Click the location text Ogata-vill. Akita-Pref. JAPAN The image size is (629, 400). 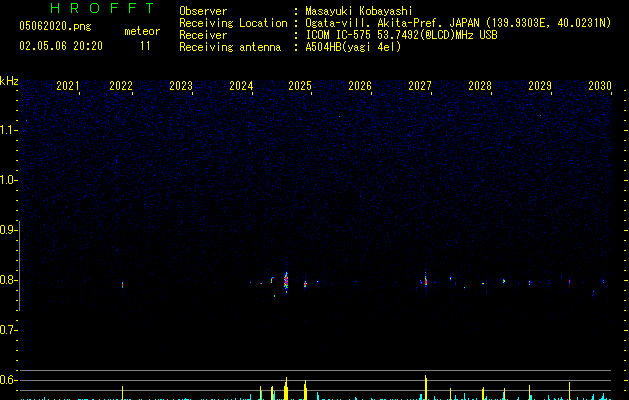click(x=392, y=23)
